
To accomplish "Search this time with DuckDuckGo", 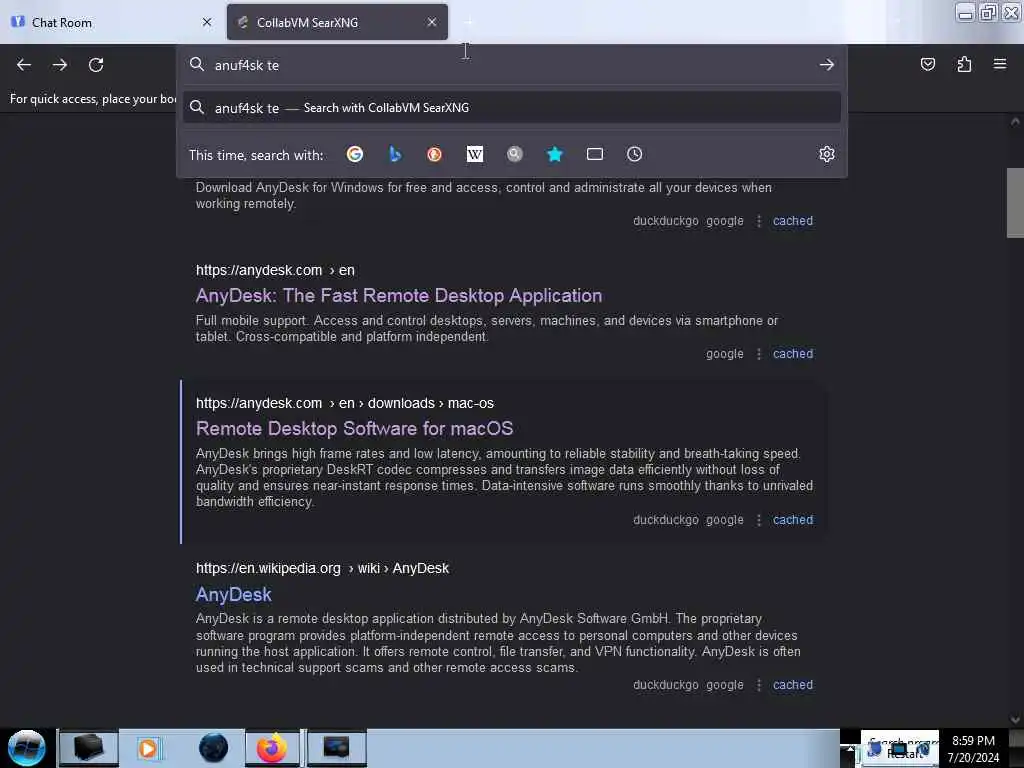I will 434,154.
